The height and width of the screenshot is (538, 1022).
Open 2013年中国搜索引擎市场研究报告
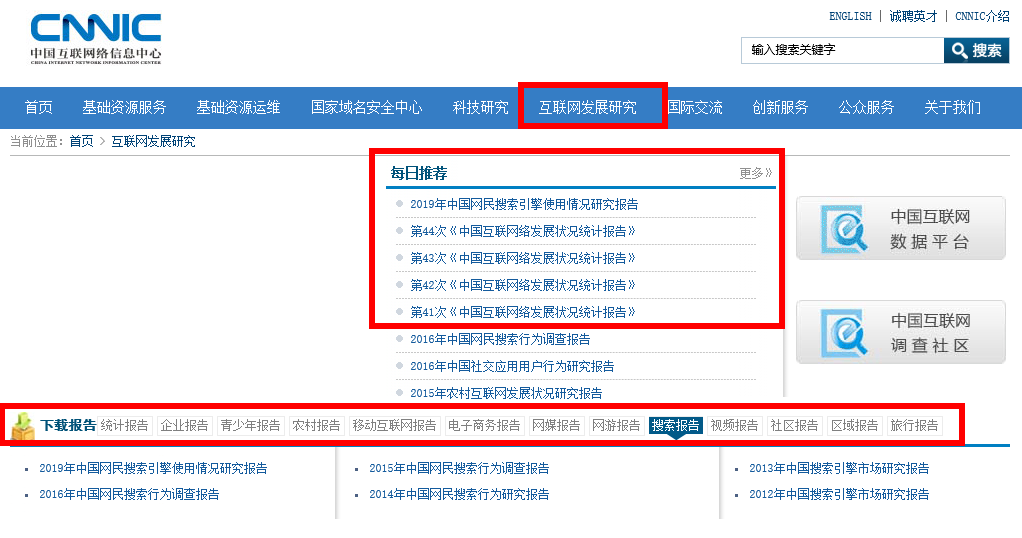(839, 468)
